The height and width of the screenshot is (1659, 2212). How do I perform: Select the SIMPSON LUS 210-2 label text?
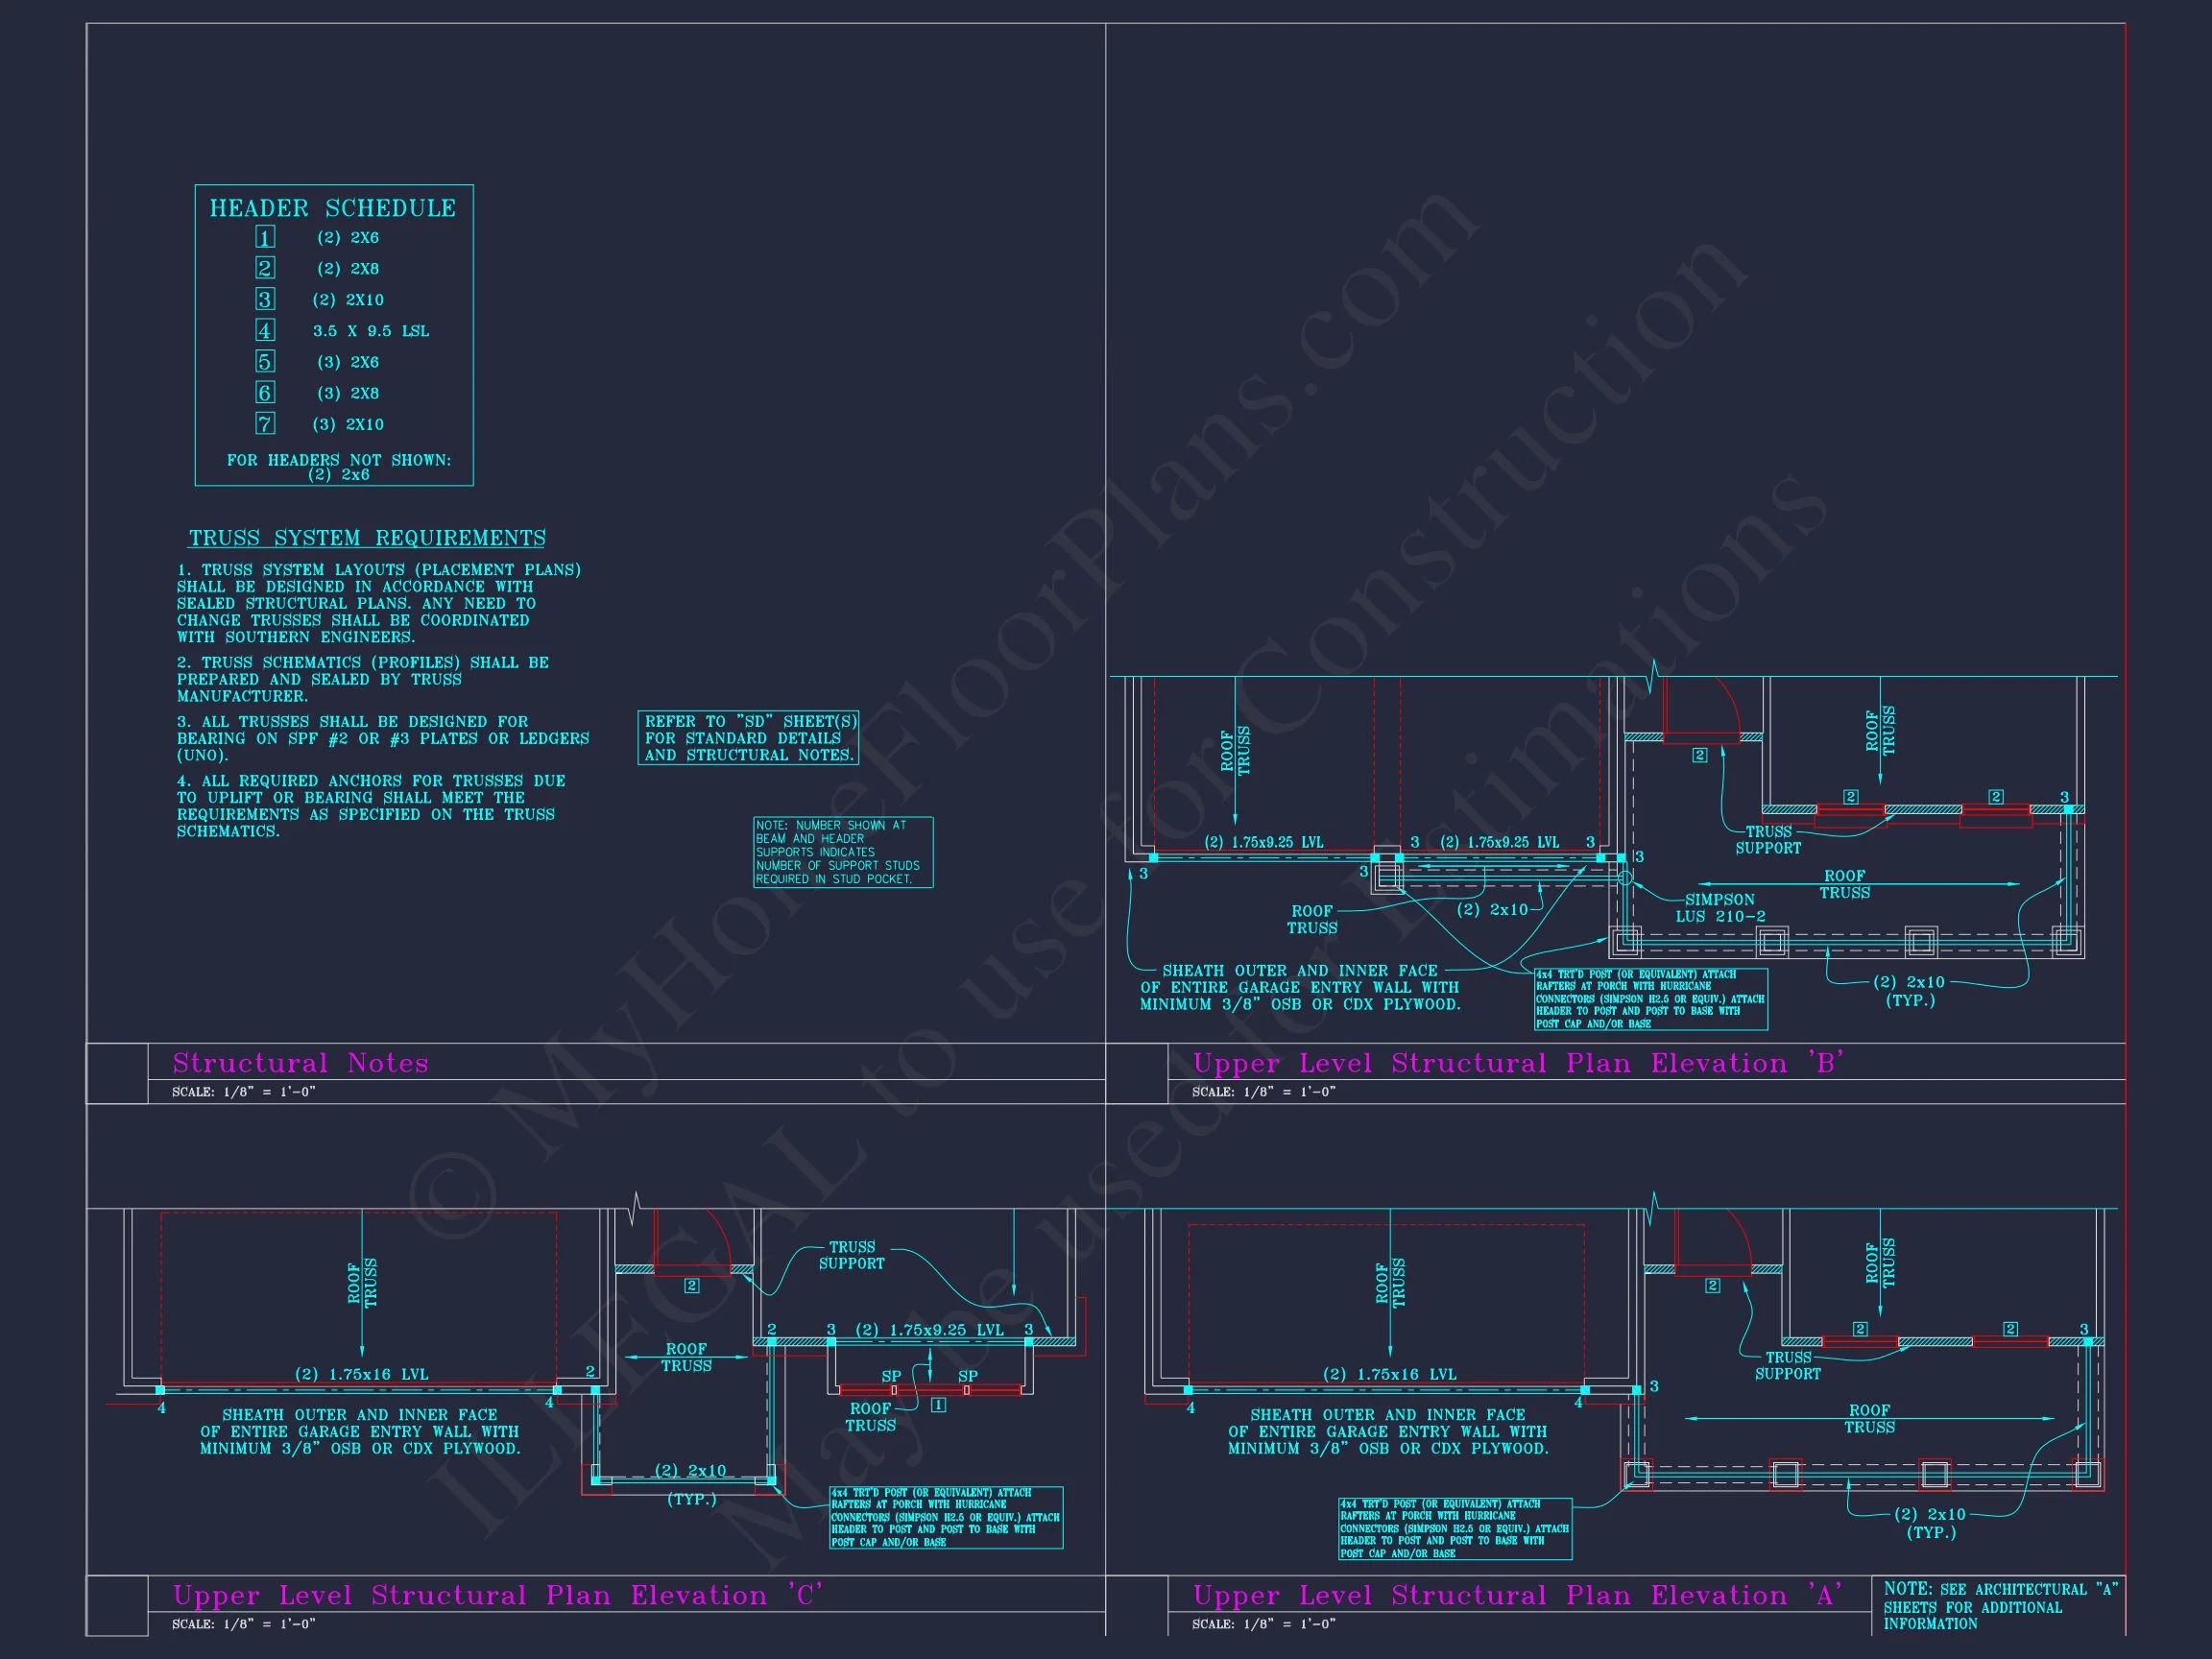[1720, 908]
